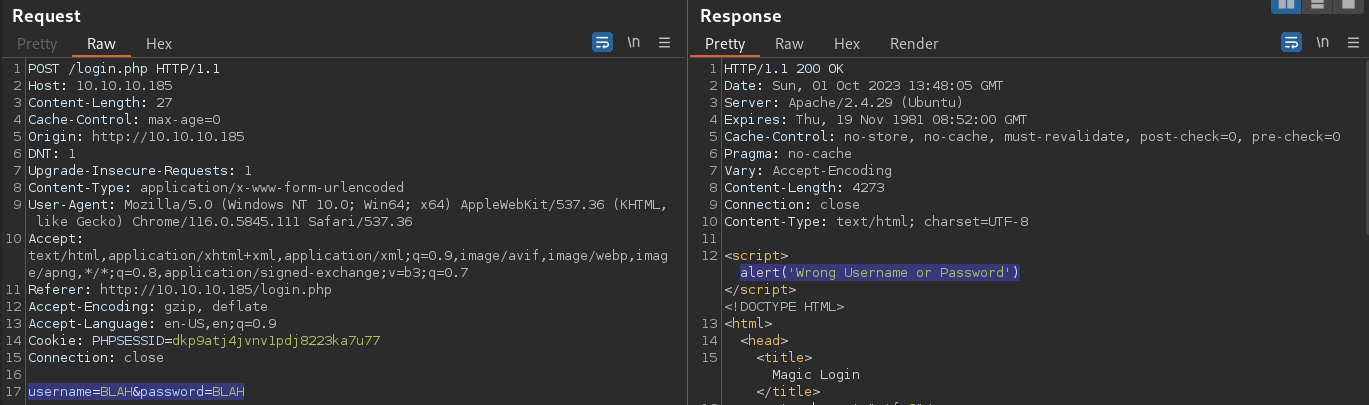1369x405 pixels.
Task: Click the username=BLAH&password=BLAH request body
Action: pyautogui.click(x=136, y=391)
